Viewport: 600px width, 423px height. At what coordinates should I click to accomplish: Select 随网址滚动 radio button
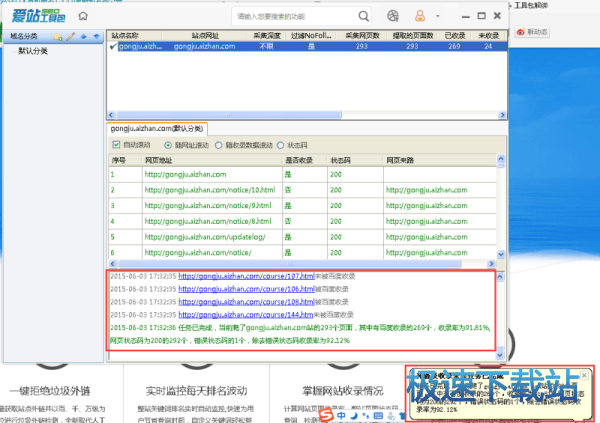168,145
